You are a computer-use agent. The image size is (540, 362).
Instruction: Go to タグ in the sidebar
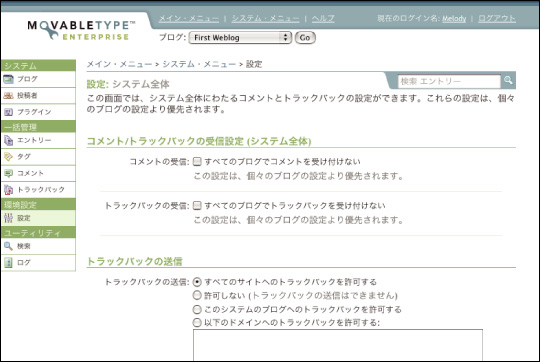pyautogui.click(x=39, y=157)
